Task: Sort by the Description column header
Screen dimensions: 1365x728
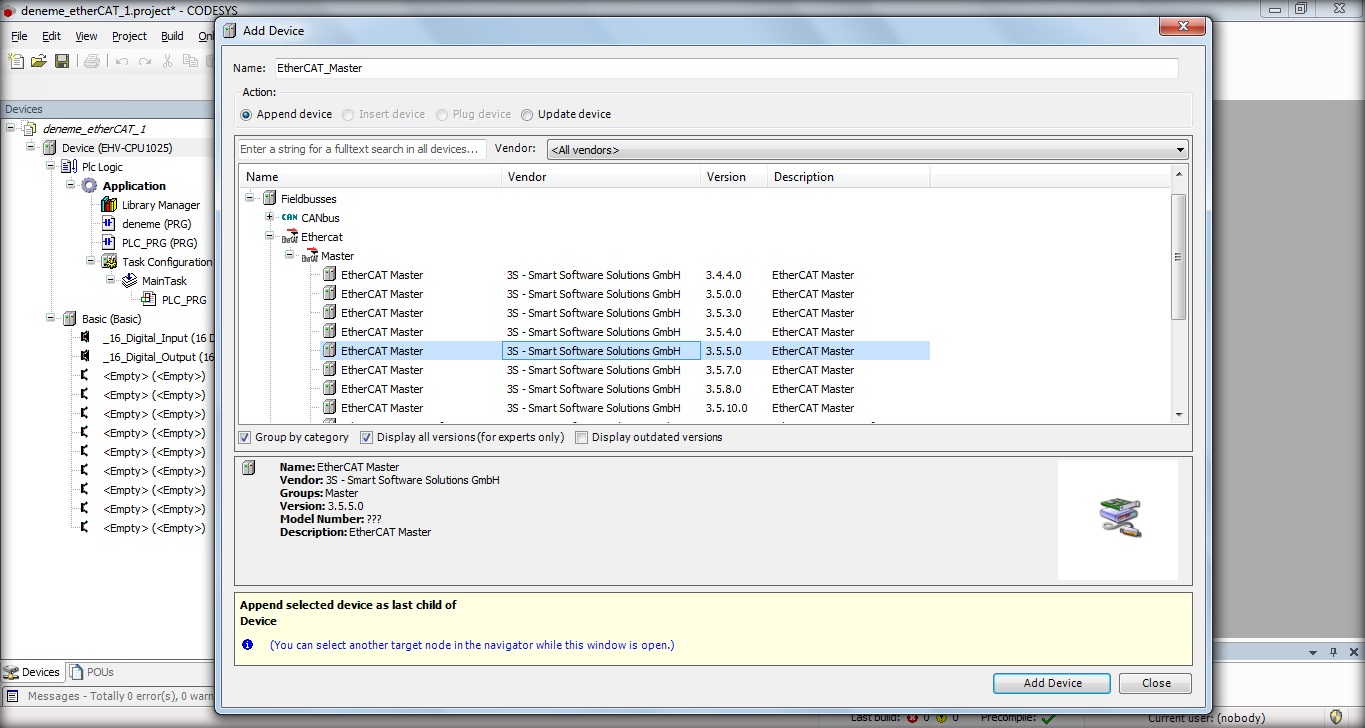Action: pyautogui.click(x=849, y=177)
